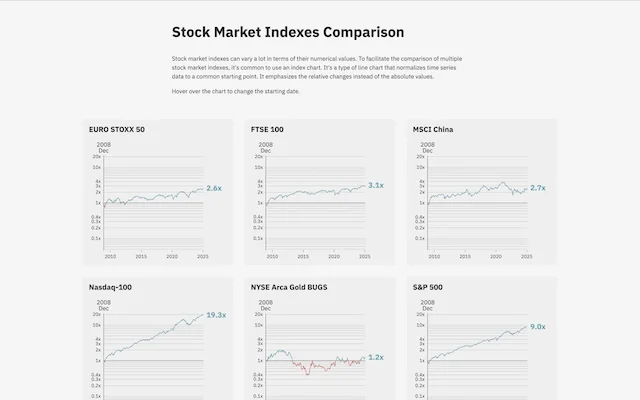Click the 2020 axis tick on FTSE 100 chart

pyautogui.click(x=334, y=256)
